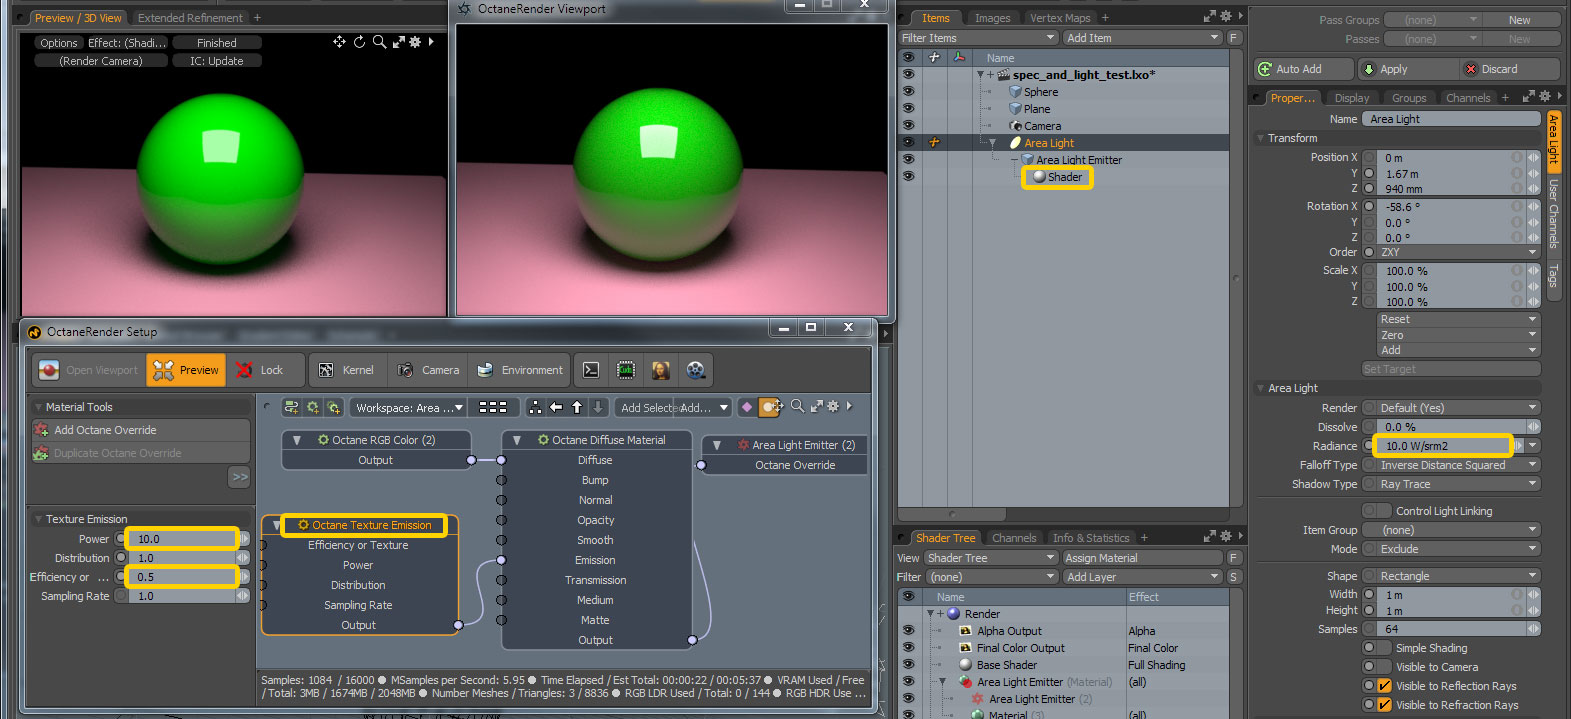
Task: Click the gear icon in schematic toolbar
Action: click(833, 406)
